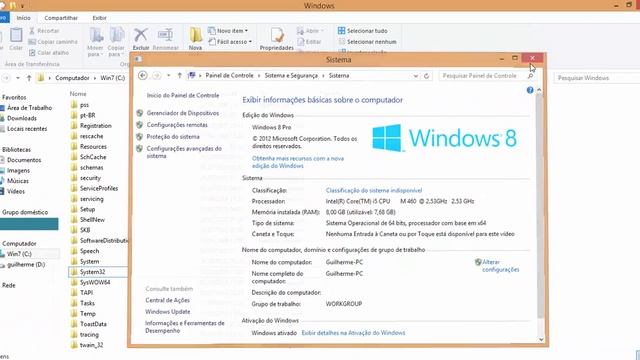Click Obtenha mais recursos com nova edição link
Screen dimensions: 640x360
pos(298,162)
